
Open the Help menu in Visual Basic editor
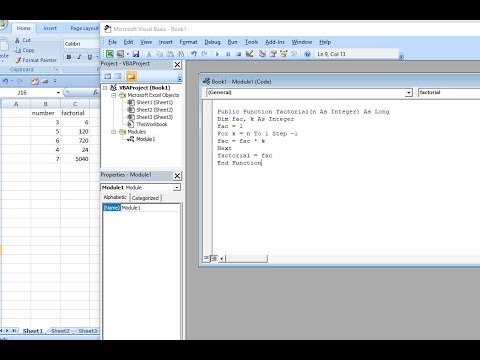point(325,42)
